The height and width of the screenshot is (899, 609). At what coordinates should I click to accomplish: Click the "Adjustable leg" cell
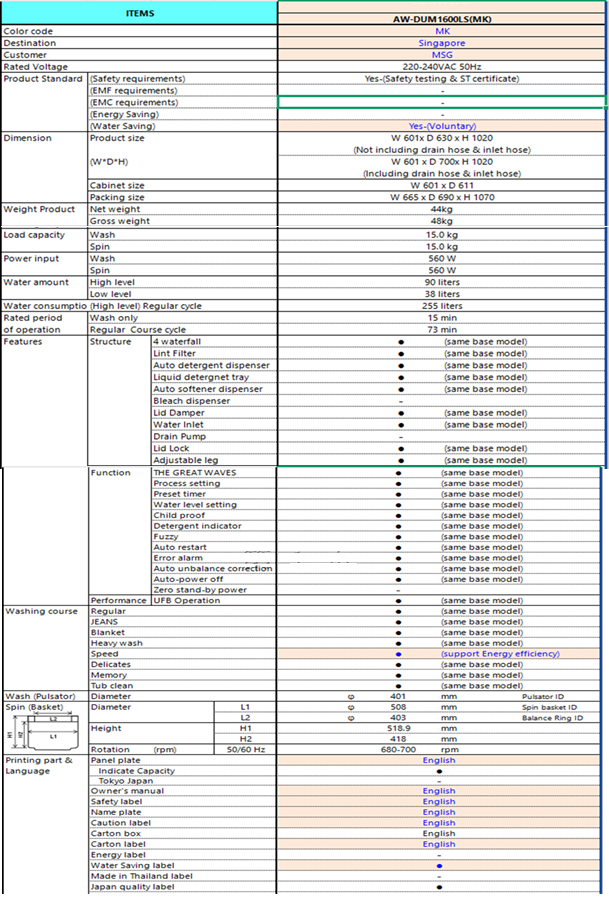214,460
